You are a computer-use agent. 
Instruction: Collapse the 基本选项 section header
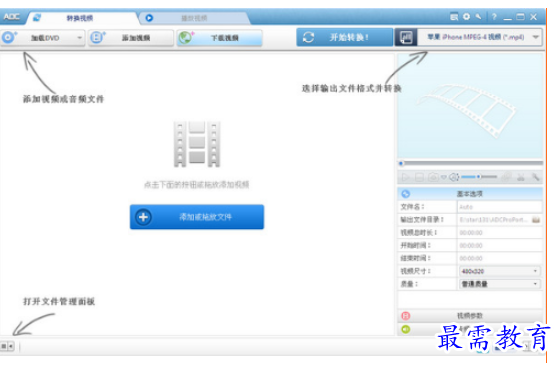coord(470,194)
